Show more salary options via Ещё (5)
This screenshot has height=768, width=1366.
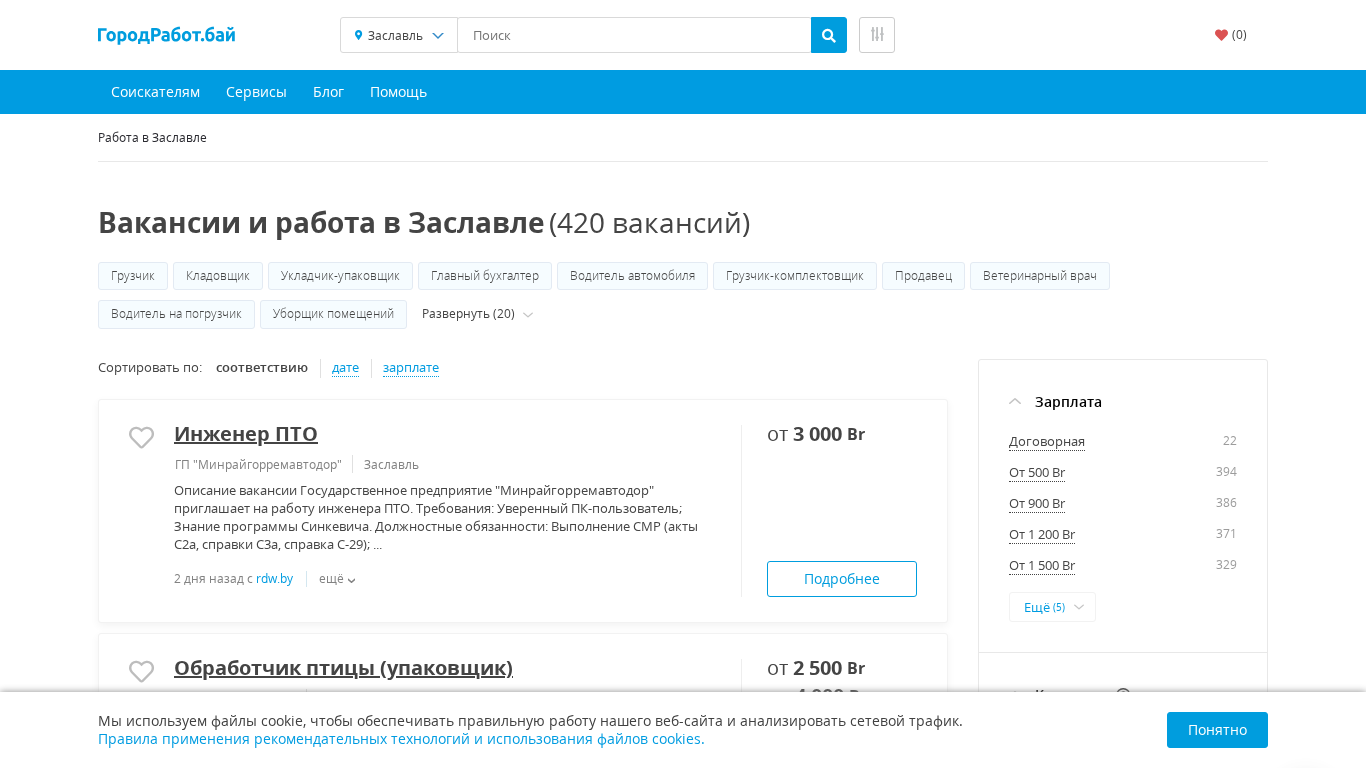(x=1052, y=607)
